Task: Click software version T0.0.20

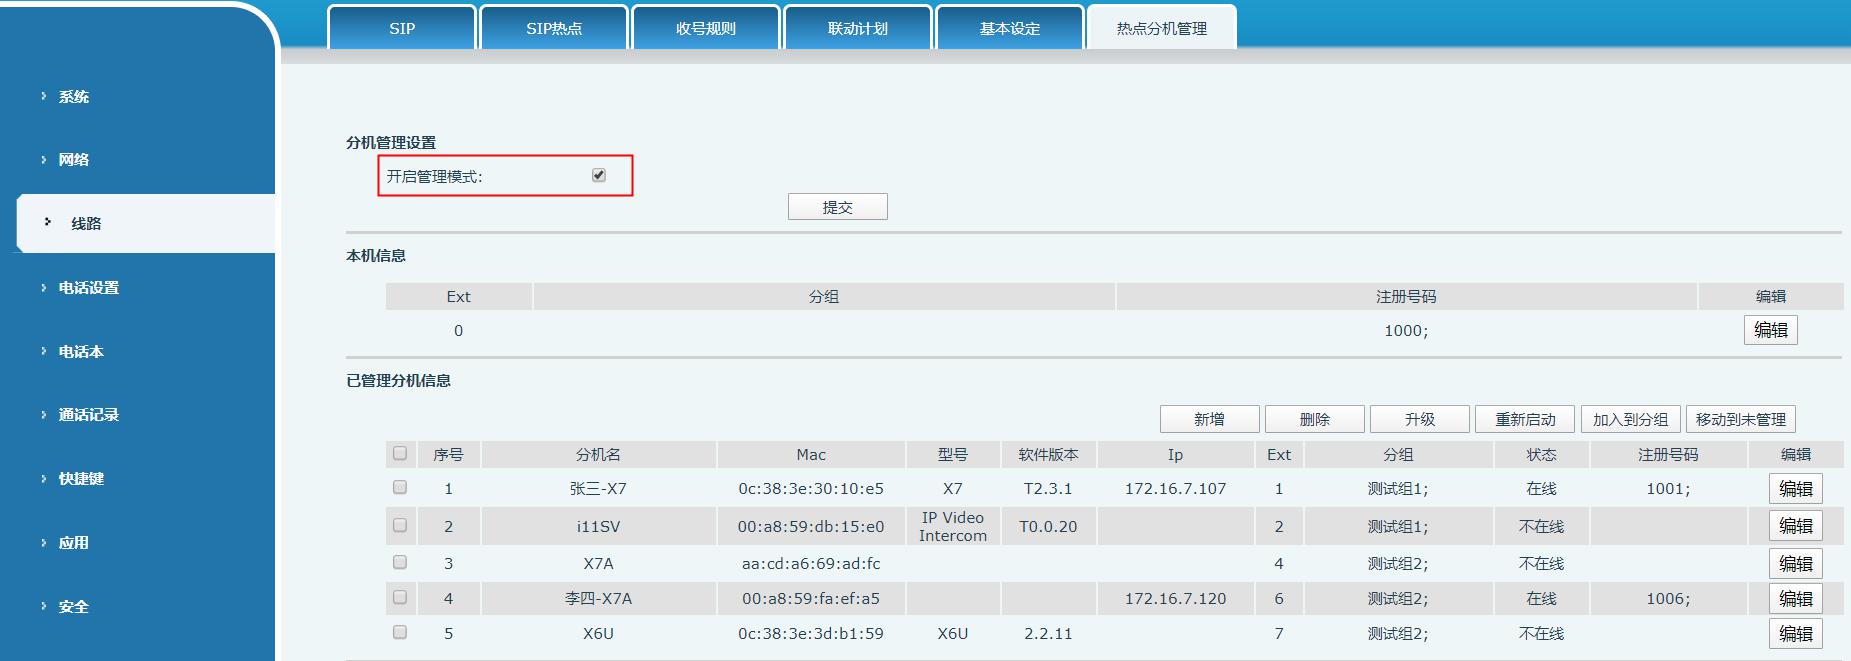Action: pos(1048,527)
